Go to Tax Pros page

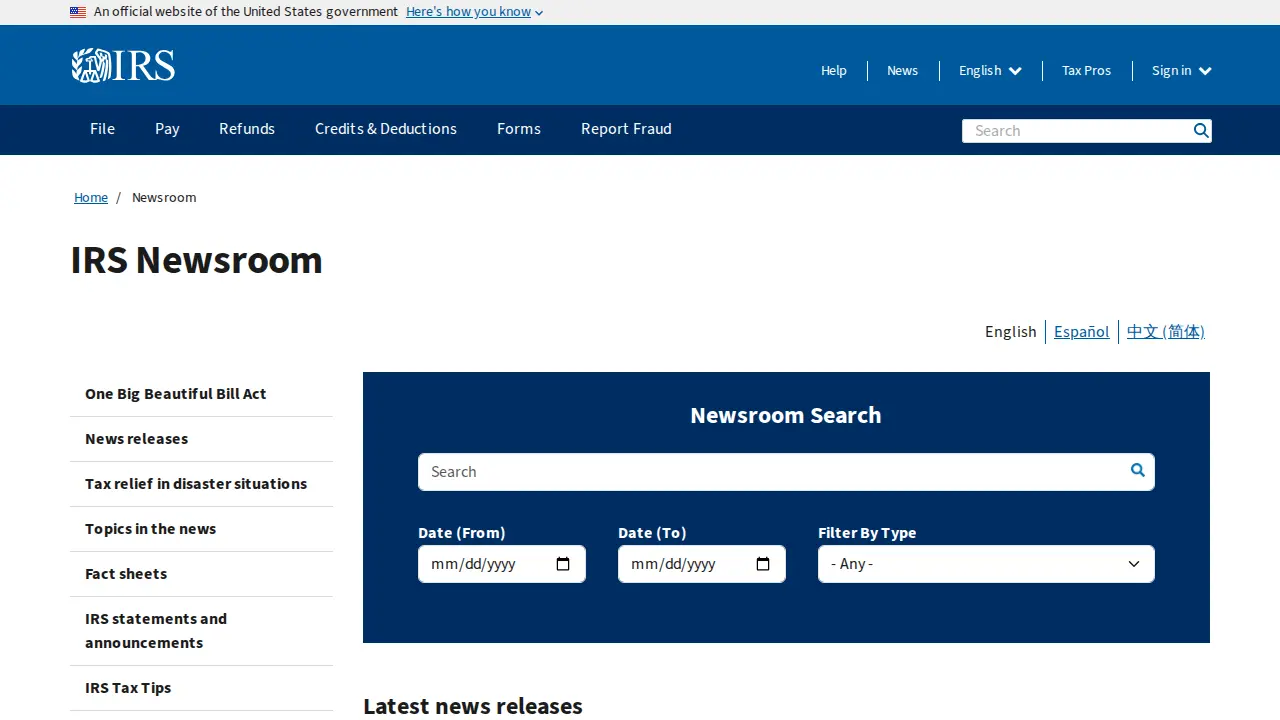[1086, 70]
